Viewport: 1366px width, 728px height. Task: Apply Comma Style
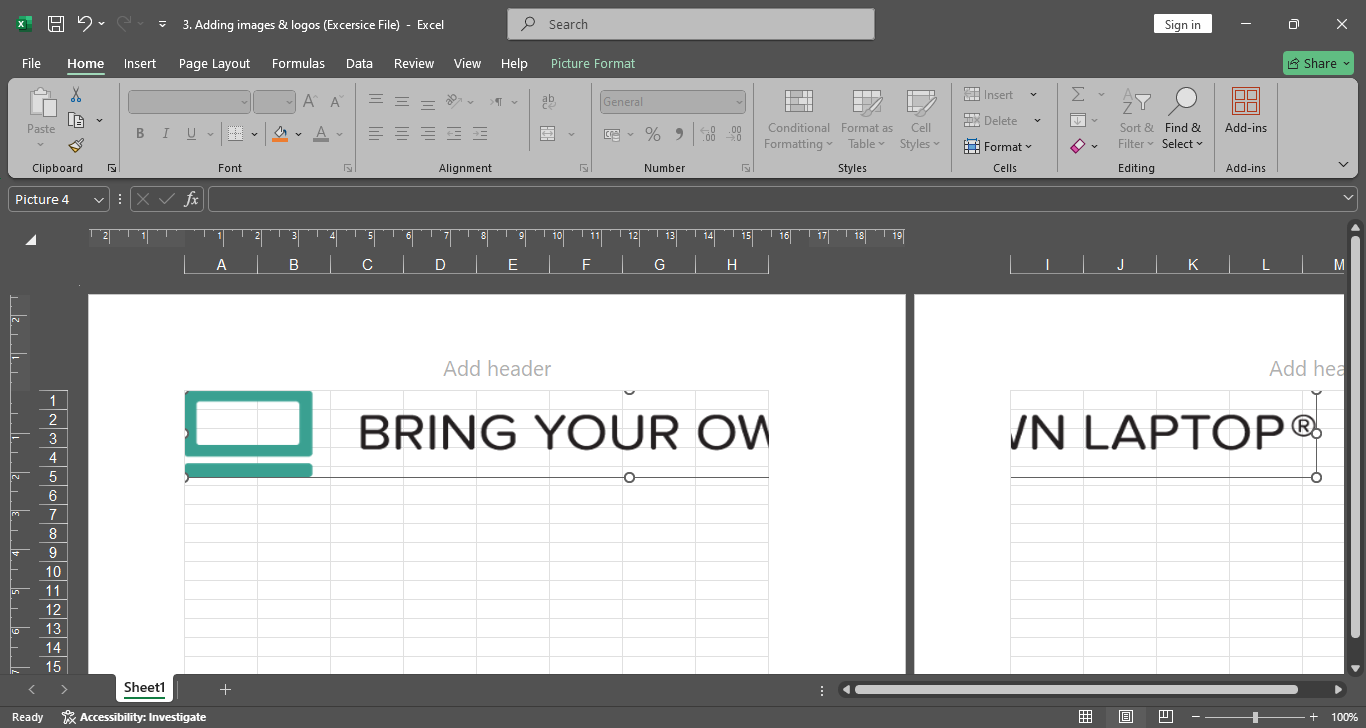tap(680, 134)
